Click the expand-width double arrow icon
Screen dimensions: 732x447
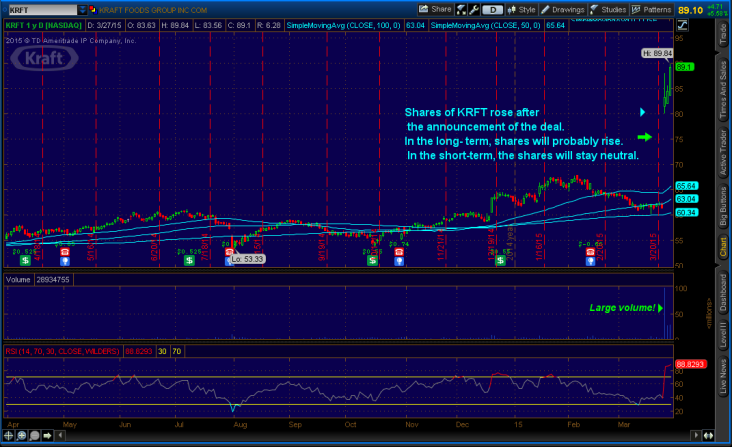[x=708, y=435]
